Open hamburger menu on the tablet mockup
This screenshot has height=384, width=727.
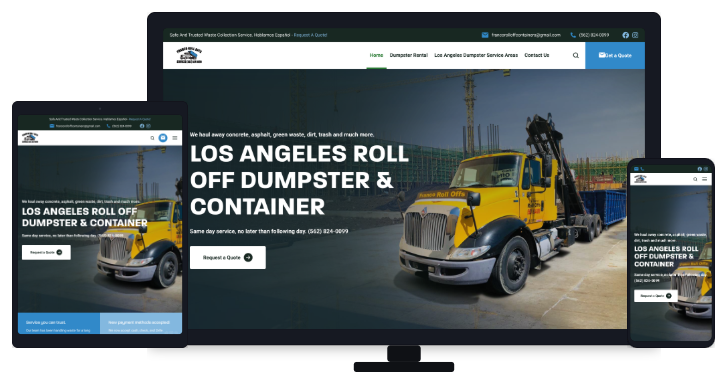[x=175, y=138]
